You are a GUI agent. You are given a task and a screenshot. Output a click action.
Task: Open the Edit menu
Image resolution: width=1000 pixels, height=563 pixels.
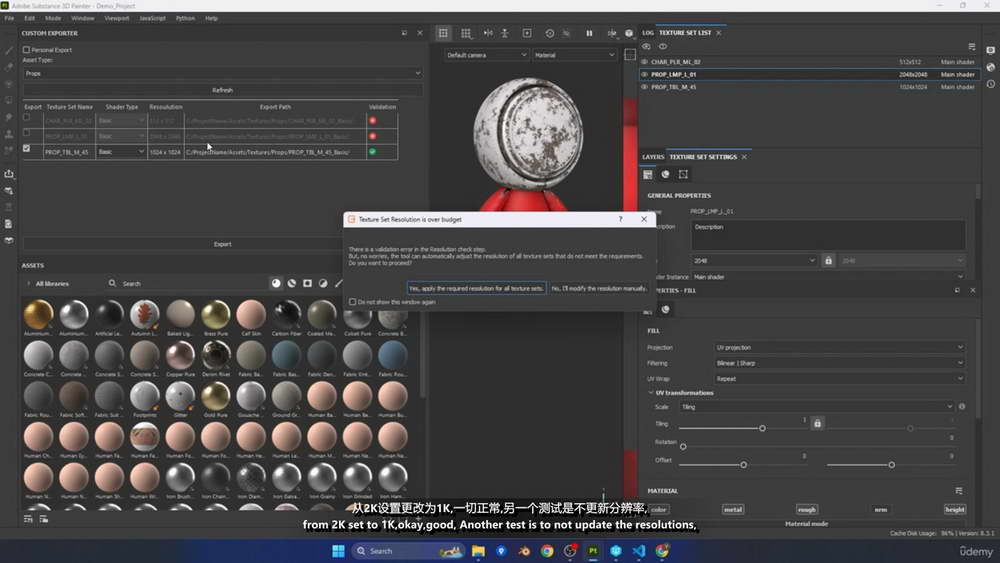pos(29,18)
